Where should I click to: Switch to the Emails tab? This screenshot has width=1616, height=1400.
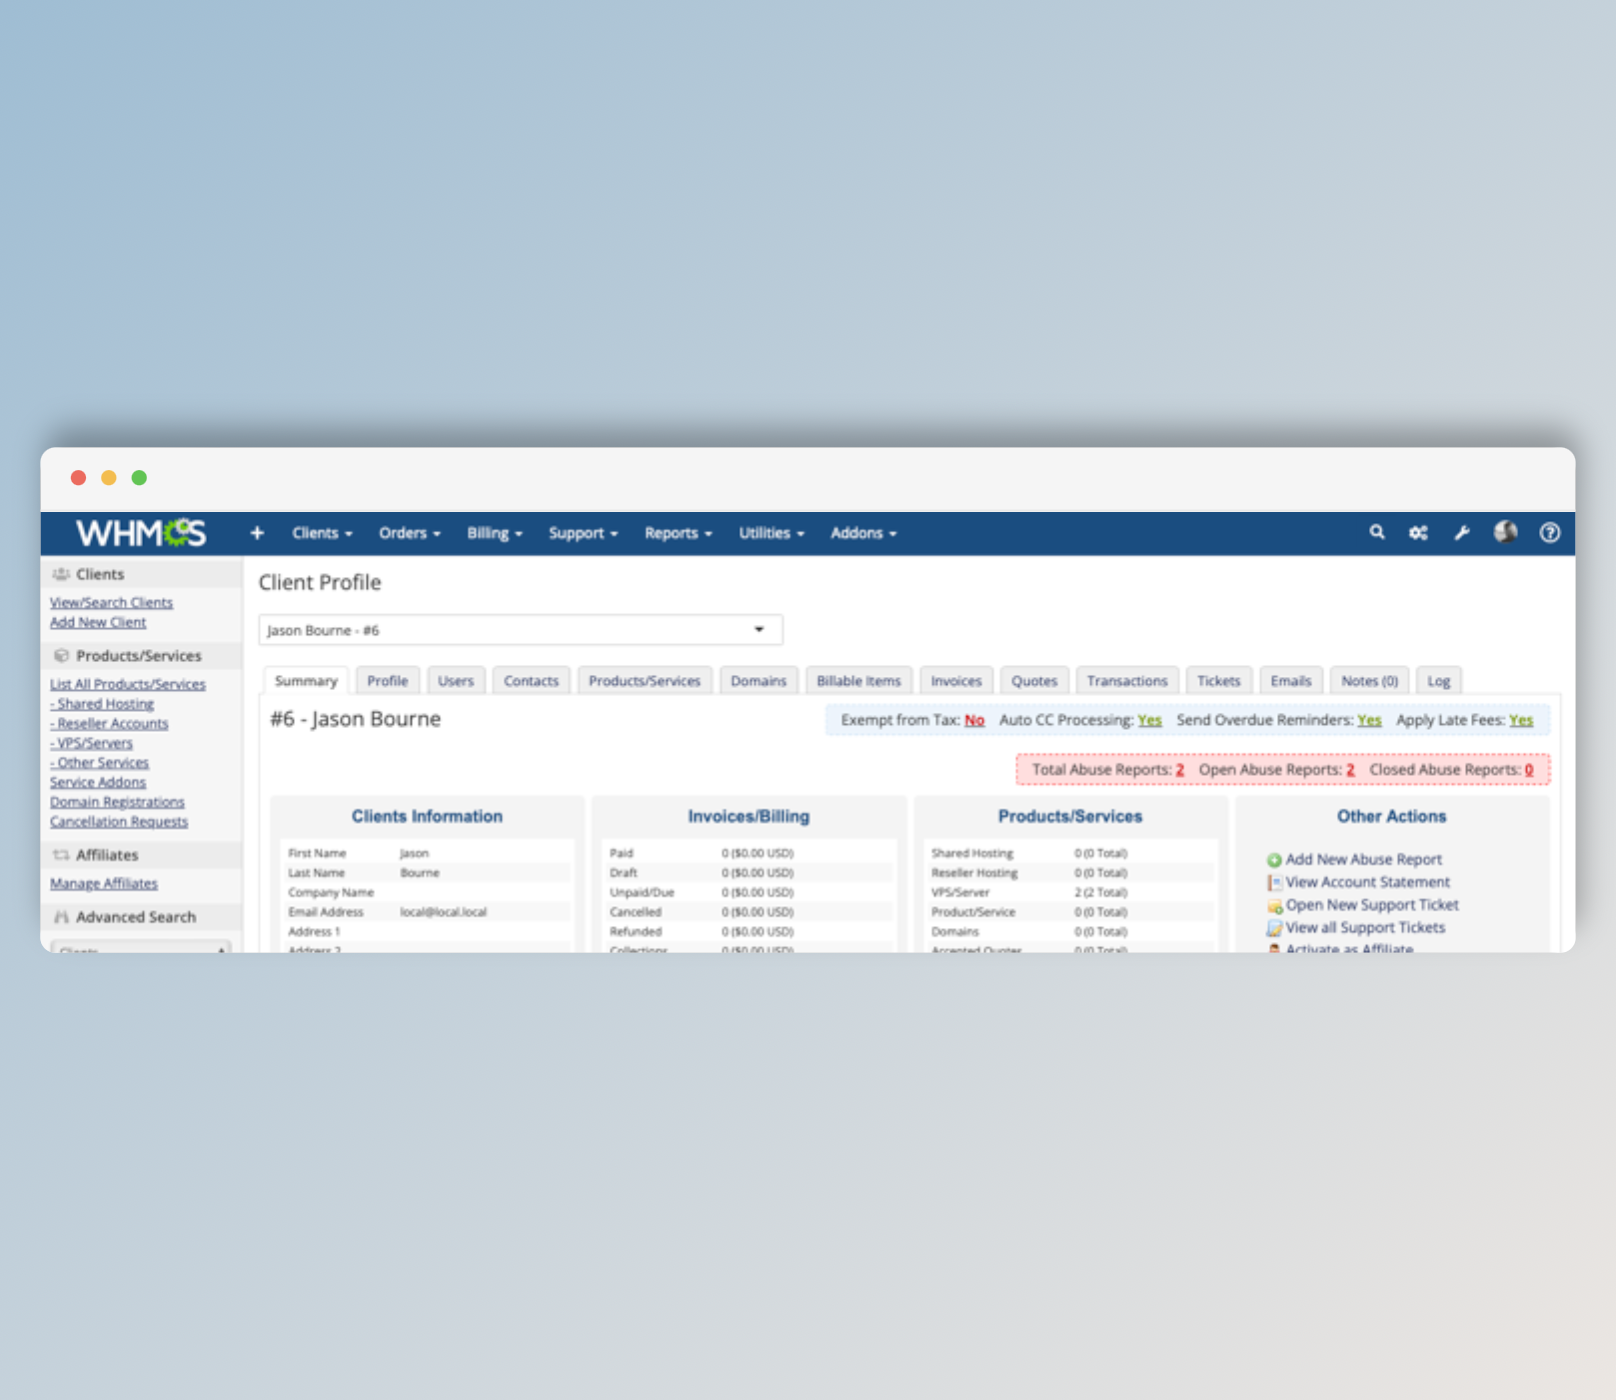[x=1291, y=681]
